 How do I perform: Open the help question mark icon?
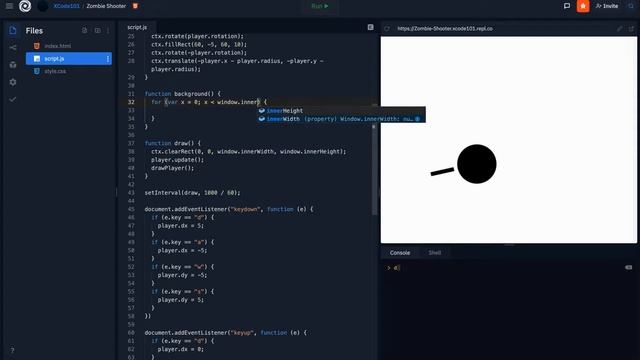[12, 350]
